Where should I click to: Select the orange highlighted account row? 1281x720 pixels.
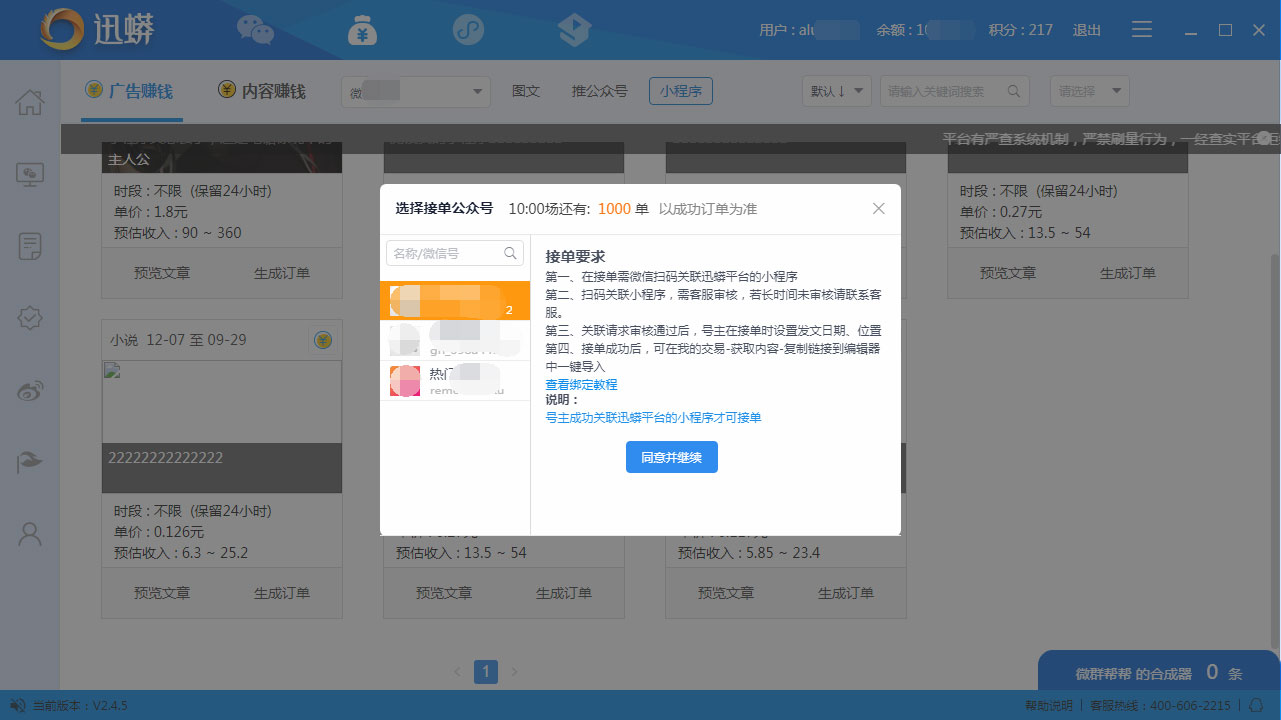click(x=455, y=300)
